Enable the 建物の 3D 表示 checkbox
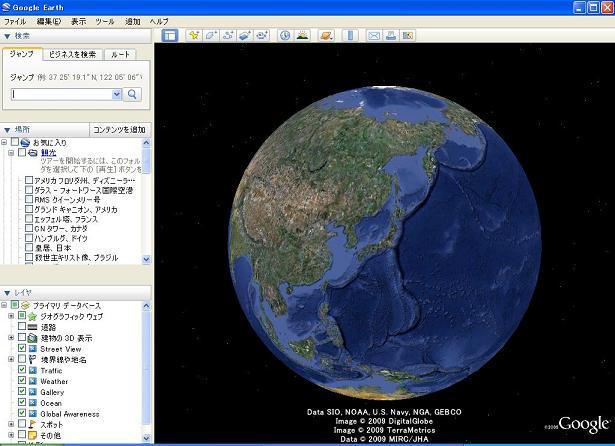 coord(22,337)
